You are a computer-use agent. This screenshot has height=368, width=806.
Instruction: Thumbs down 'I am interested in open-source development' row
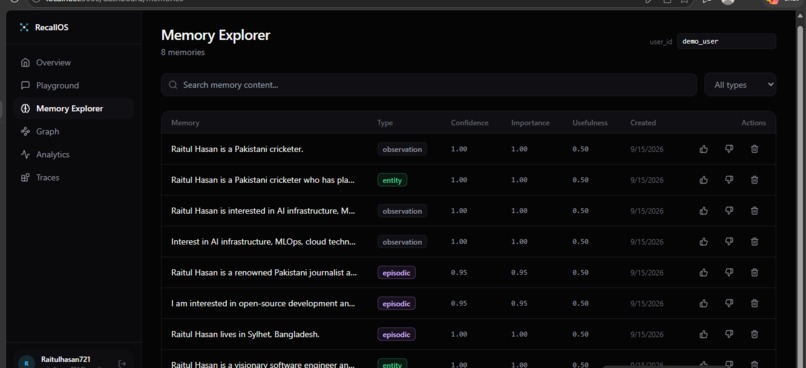pos(729,303)
